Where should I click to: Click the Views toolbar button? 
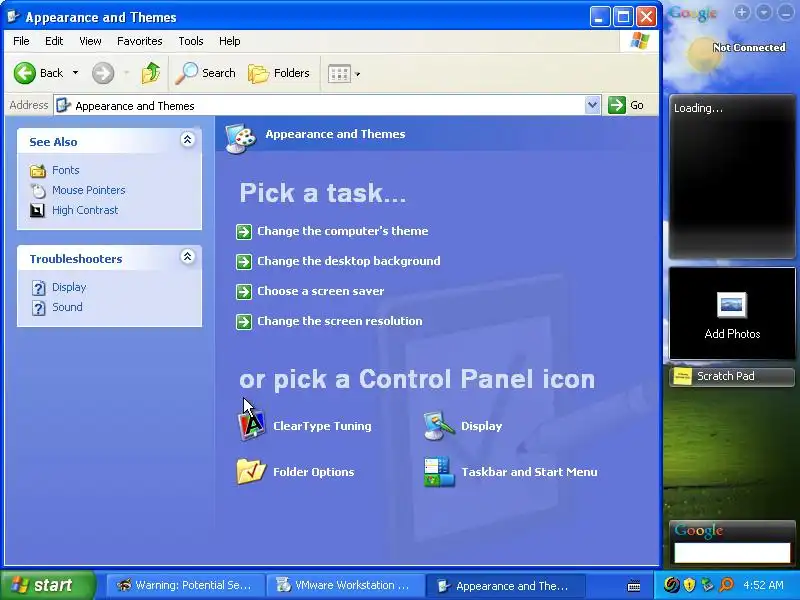click(x=339, y=74)
